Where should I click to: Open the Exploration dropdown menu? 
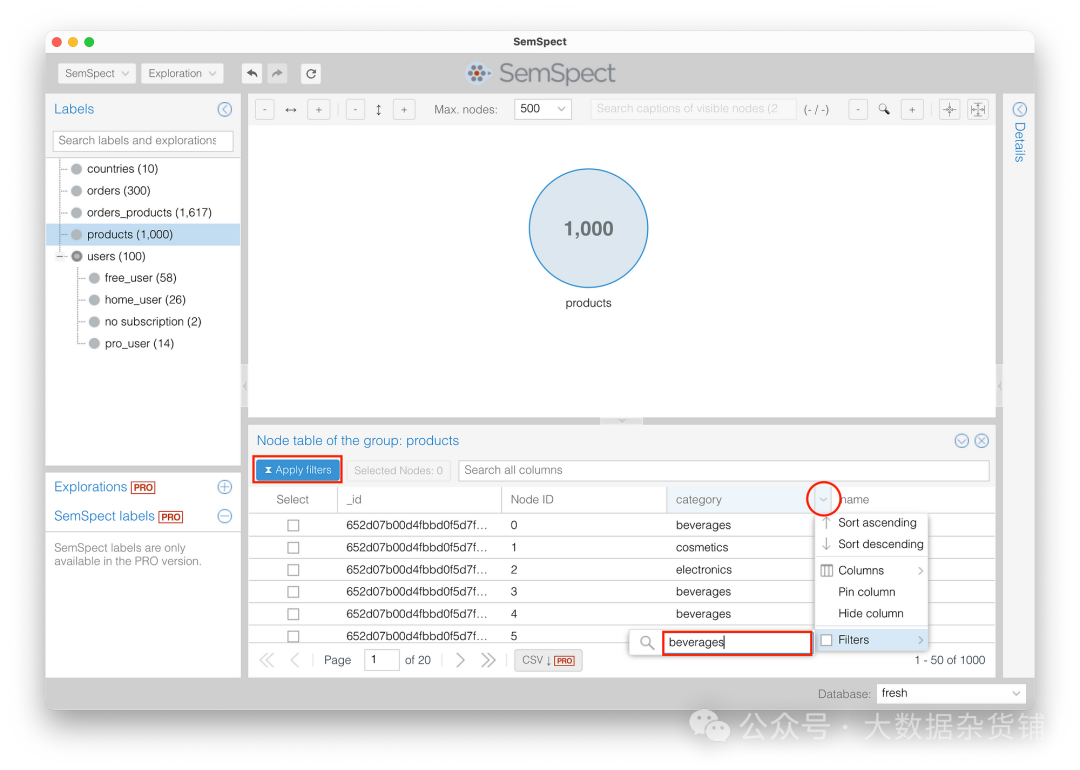[182, 73]
